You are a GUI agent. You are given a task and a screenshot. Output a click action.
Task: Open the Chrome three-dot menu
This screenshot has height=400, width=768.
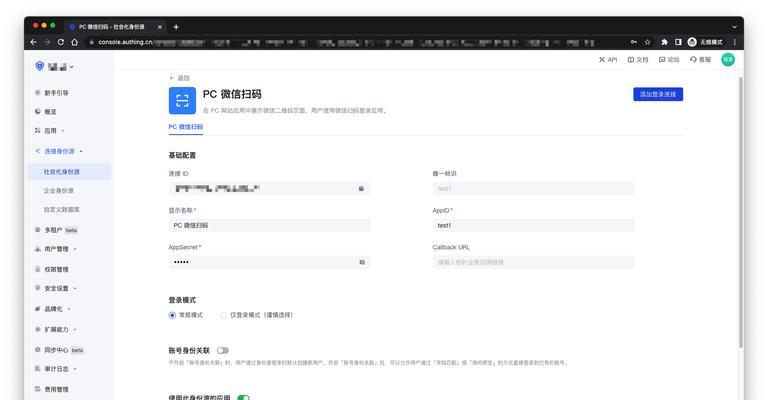tap(734, 42)
